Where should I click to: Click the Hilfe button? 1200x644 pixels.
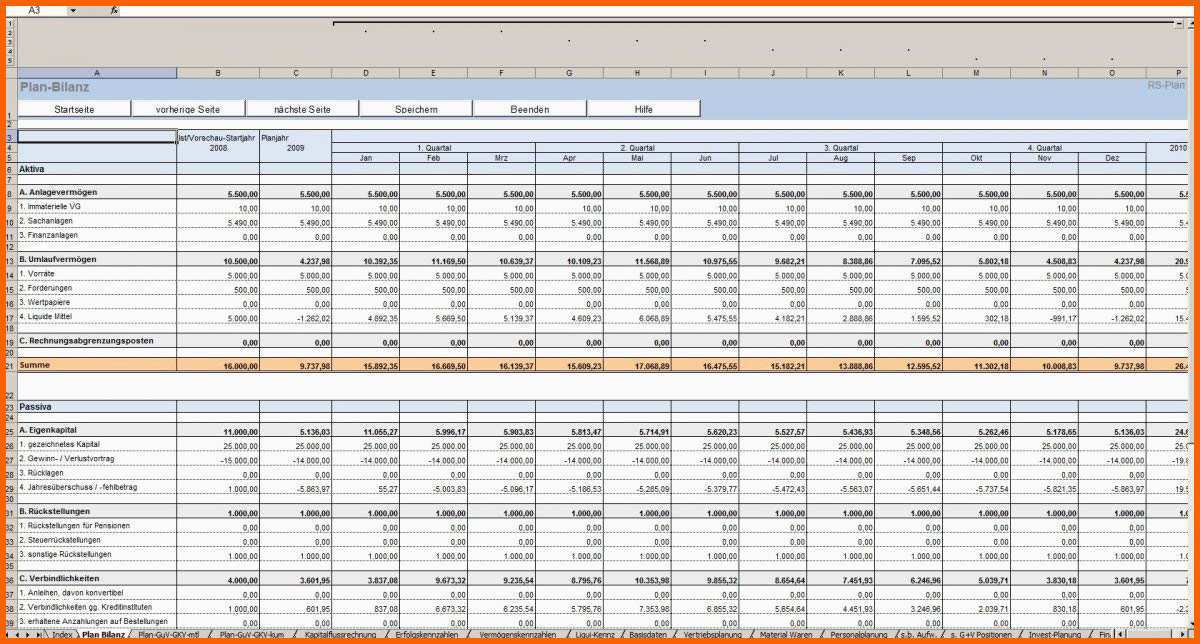[x=643, y=109]
